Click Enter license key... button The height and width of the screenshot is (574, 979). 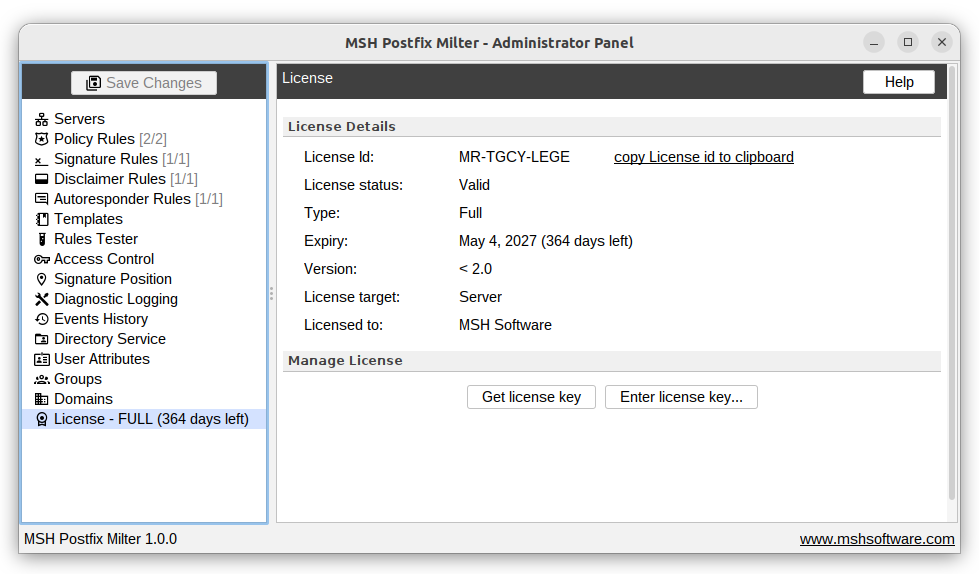[x=681, y=397]
